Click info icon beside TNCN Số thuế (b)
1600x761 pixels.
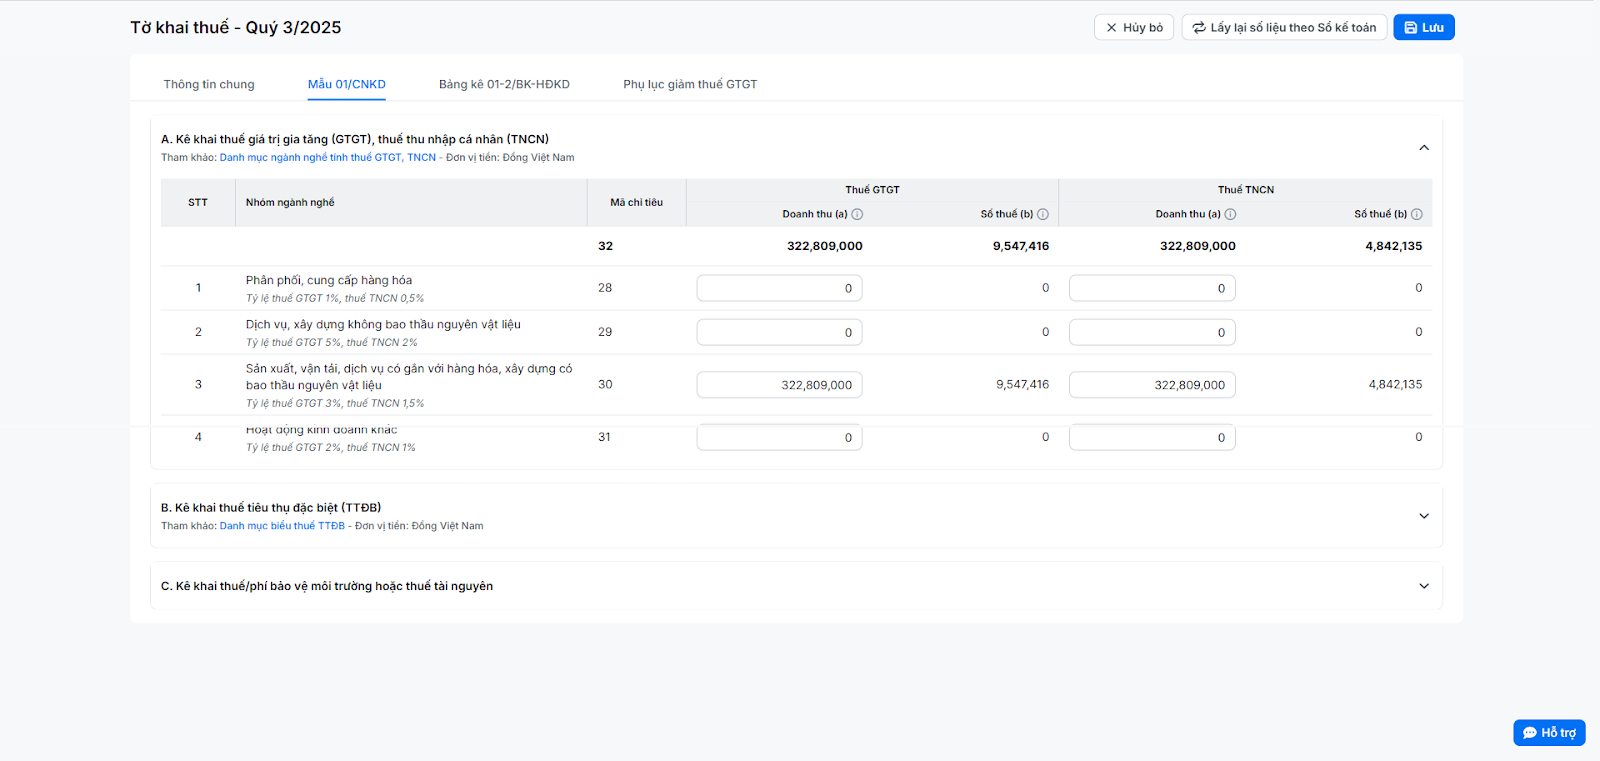click(1416, 214)
